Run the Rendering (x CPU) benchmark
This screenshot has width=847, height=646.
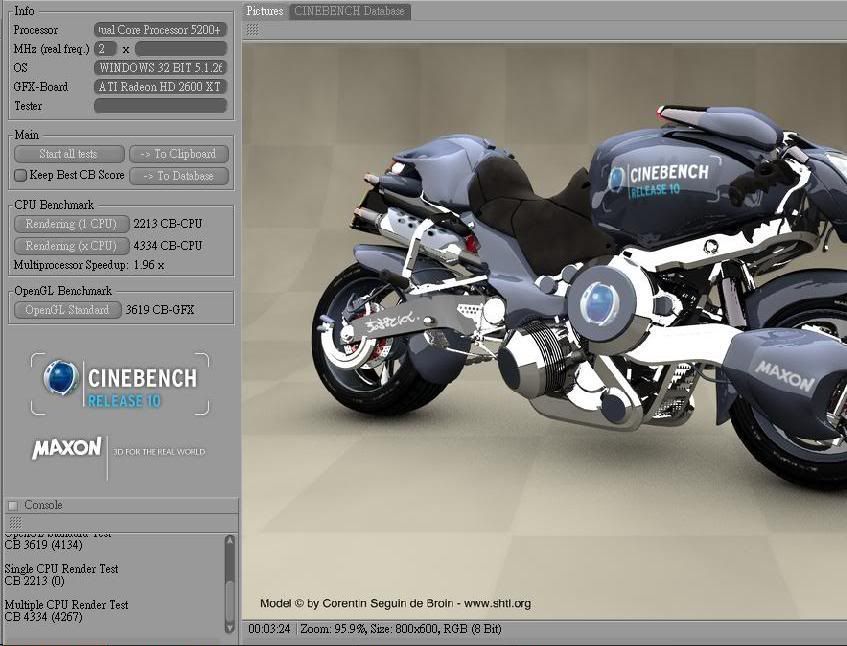(71, 246)
